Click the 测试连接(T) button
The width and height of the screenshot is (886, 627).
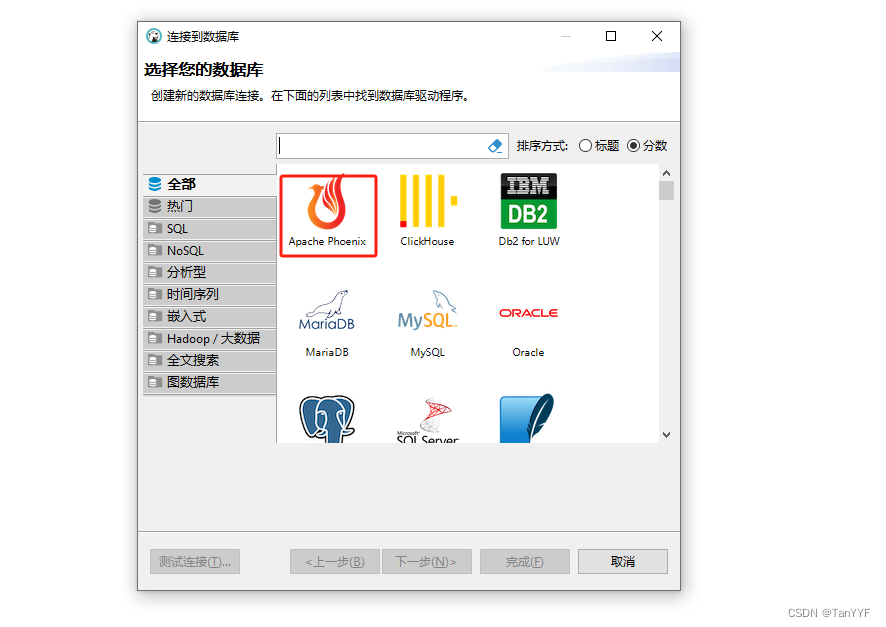[195, 561]
